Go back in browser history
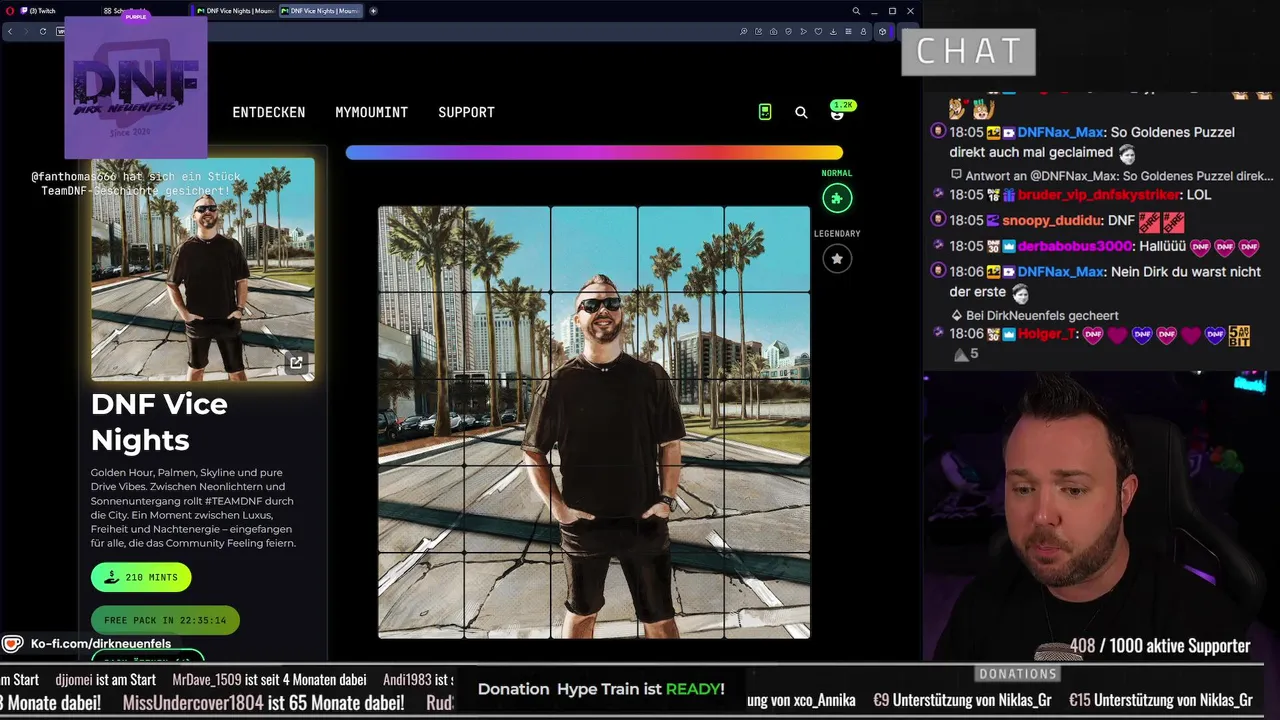Screen dimensions: 1280x720 10,31
